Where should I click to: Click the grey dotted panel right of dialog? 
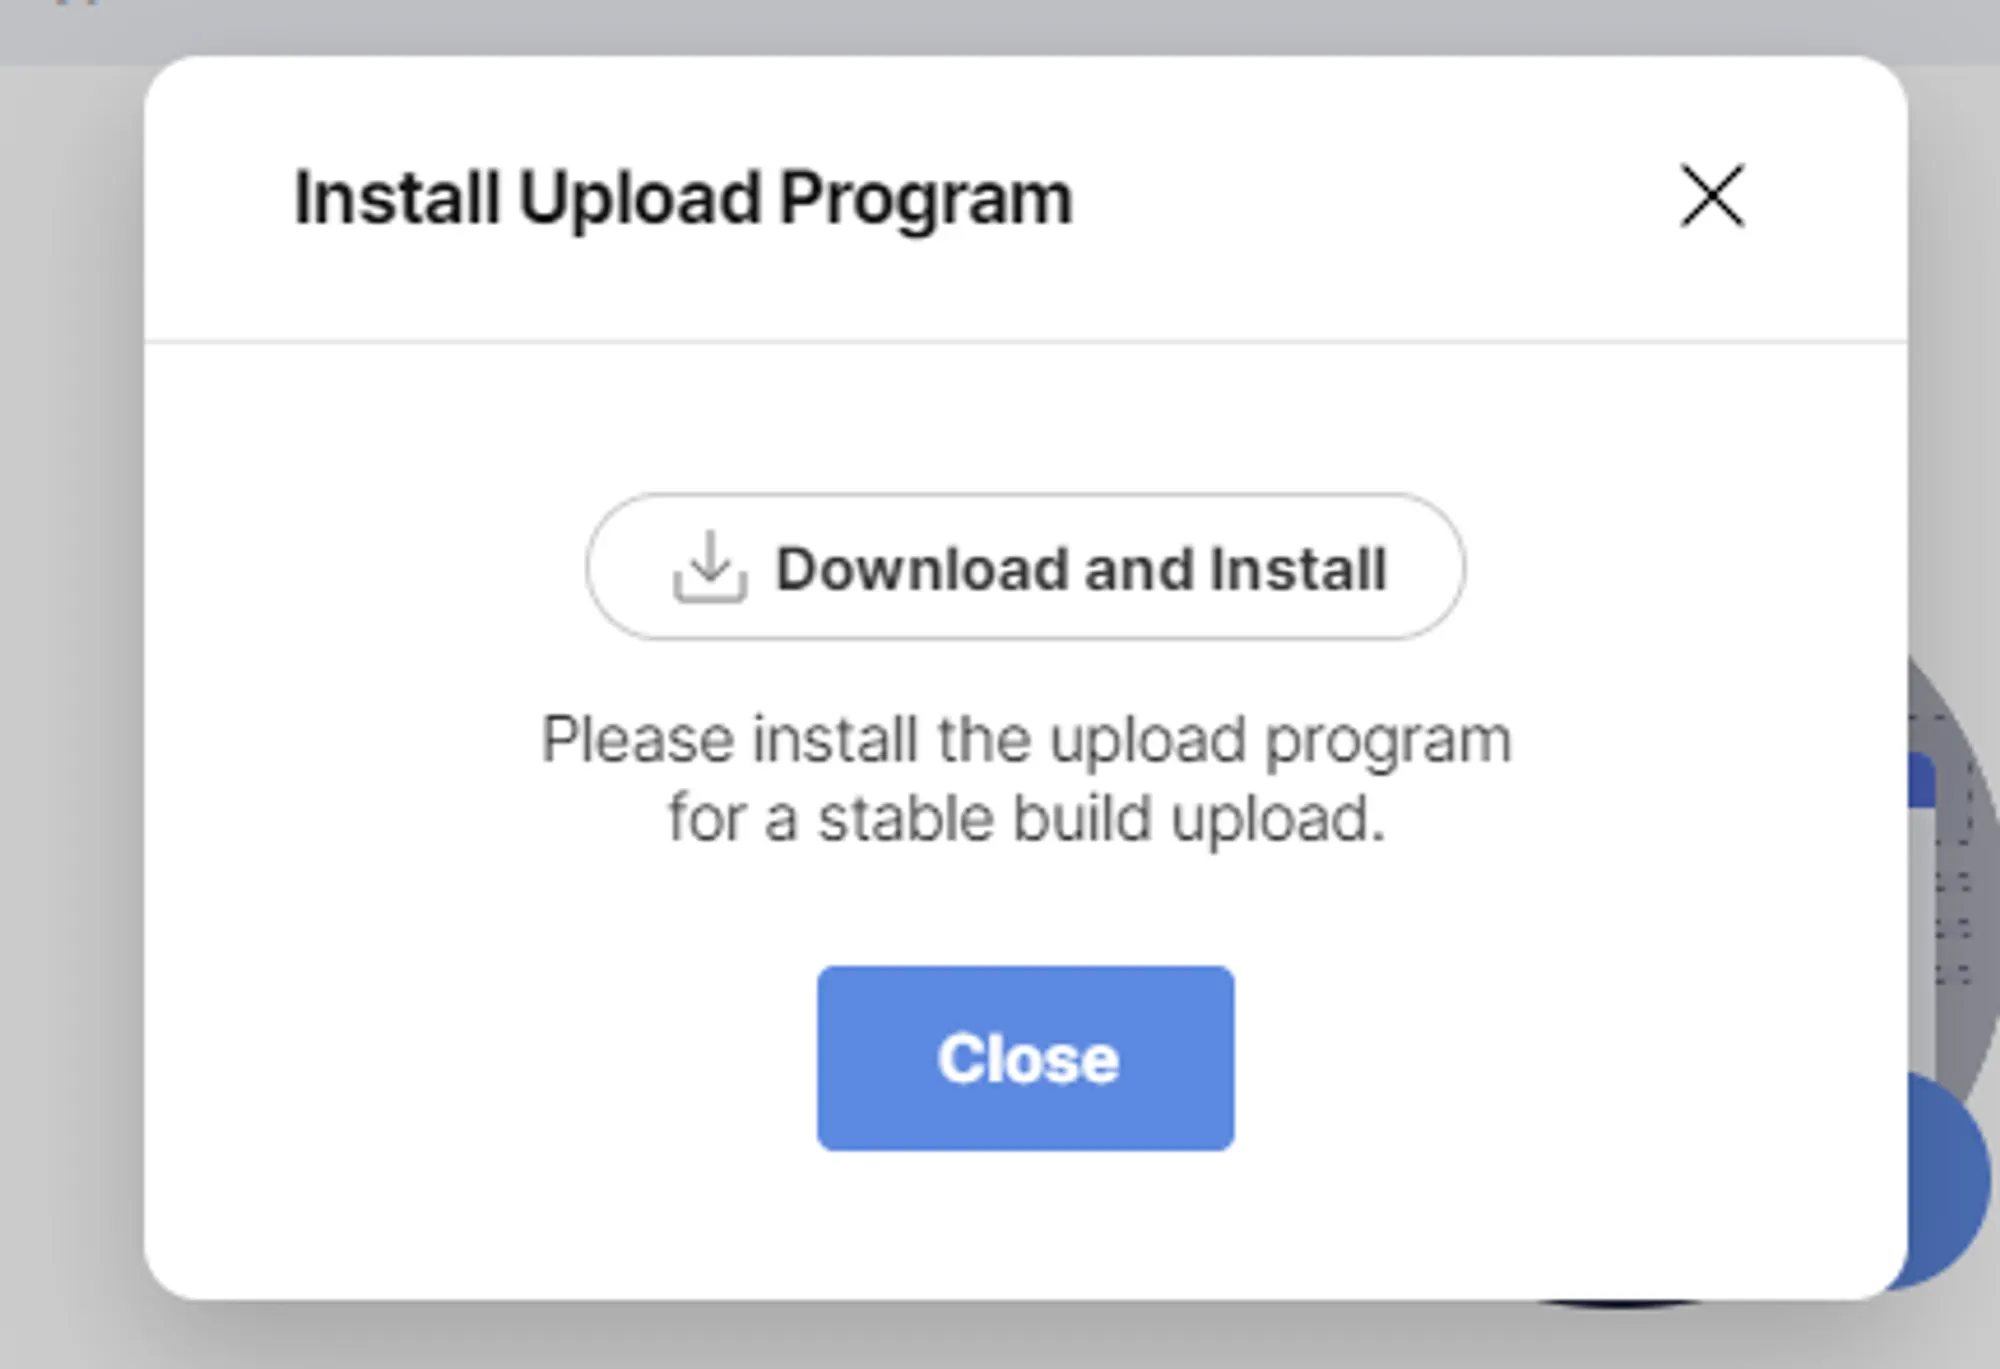(1953, 900)
